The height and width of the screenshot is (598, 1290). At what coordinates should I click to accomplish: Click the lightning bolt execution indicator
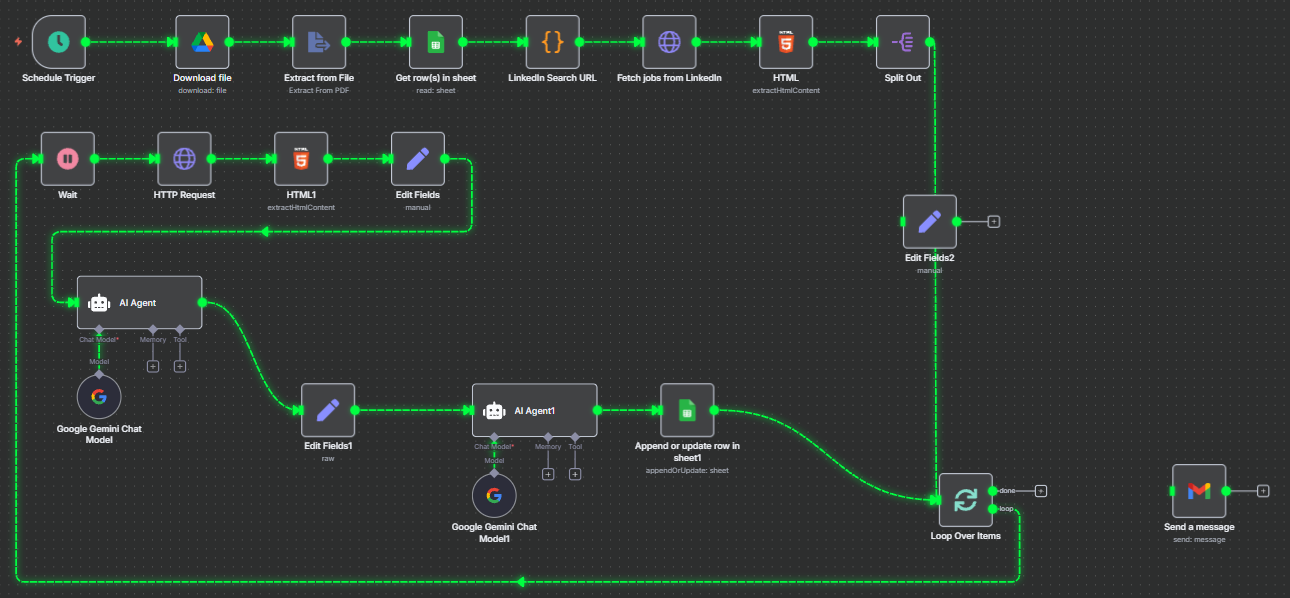16,40
